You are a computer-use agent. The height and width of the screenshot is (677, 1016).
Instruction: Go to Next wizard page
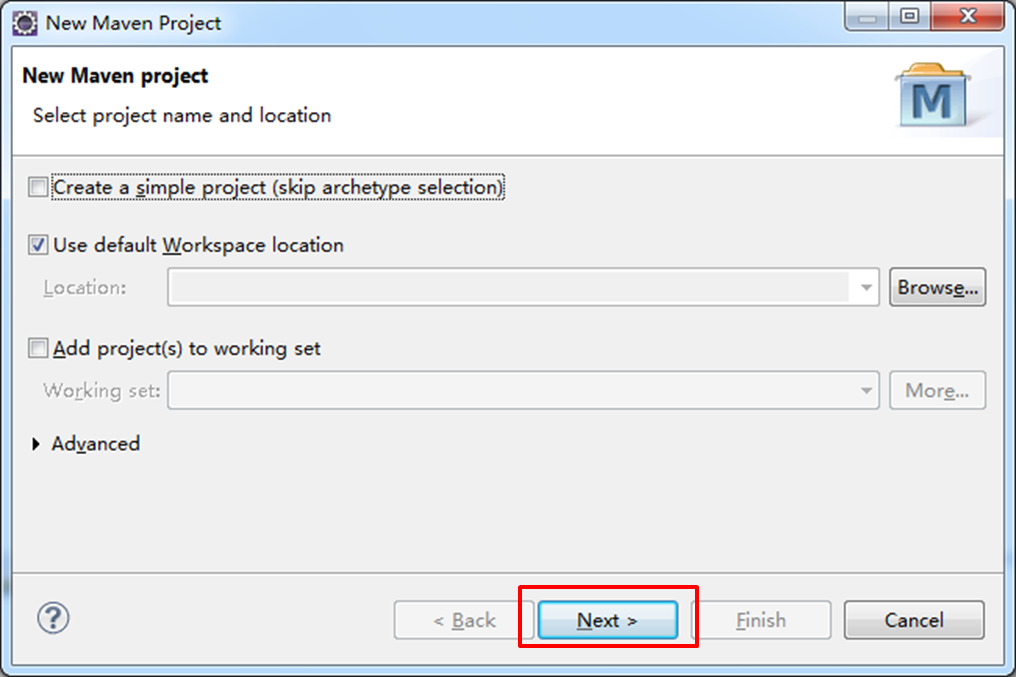(608, 620)
